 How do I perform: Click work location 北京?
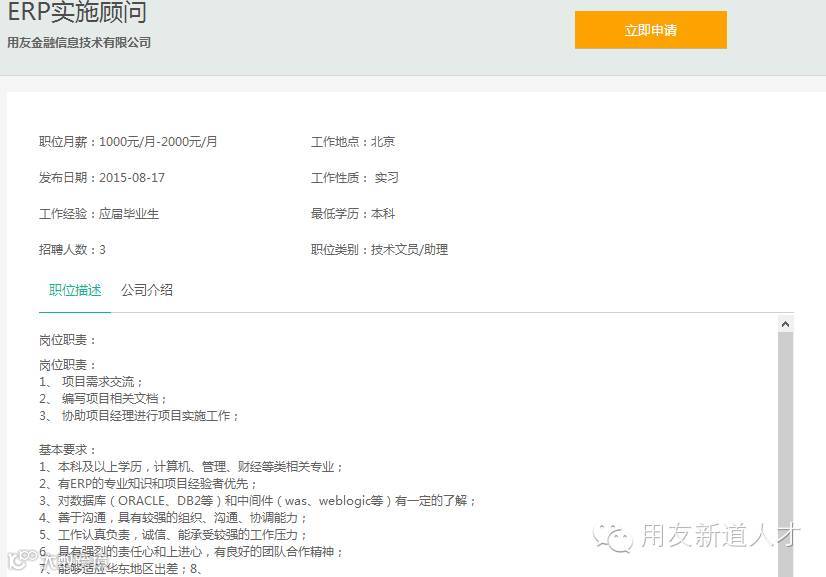(x=382, y=142)
